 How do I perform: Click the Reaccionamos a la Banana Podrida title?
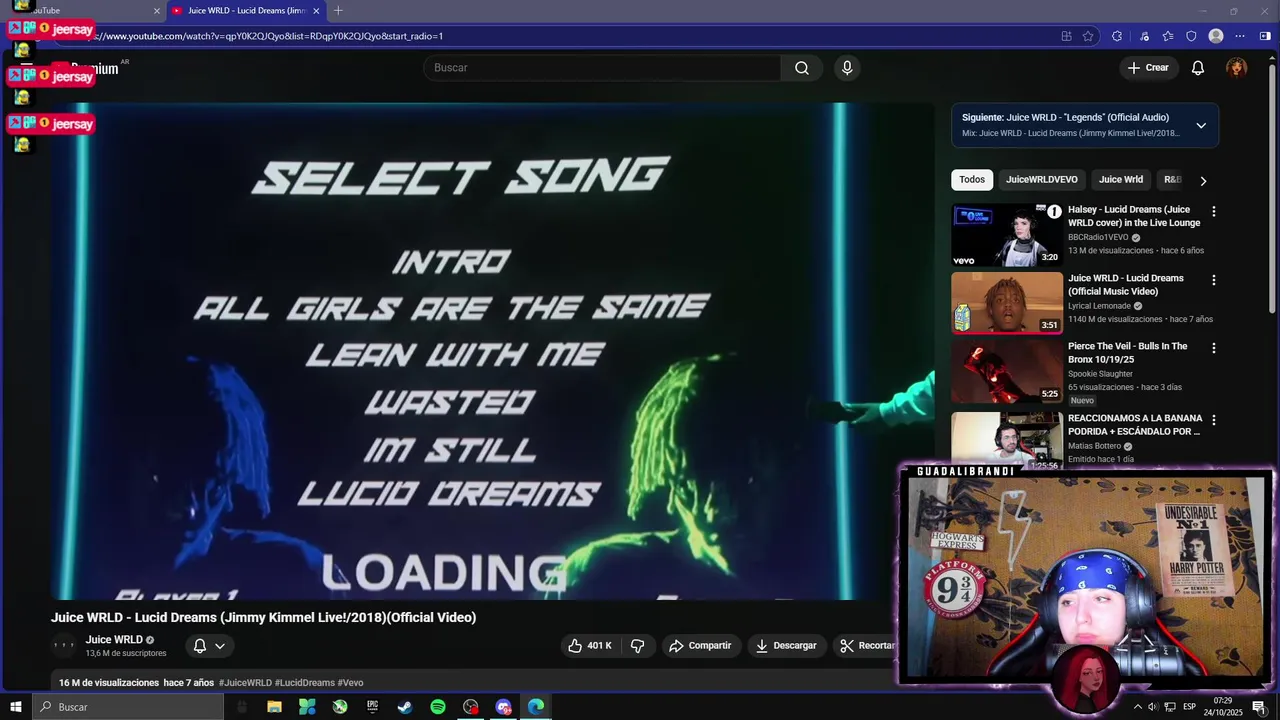[1134, 425]
